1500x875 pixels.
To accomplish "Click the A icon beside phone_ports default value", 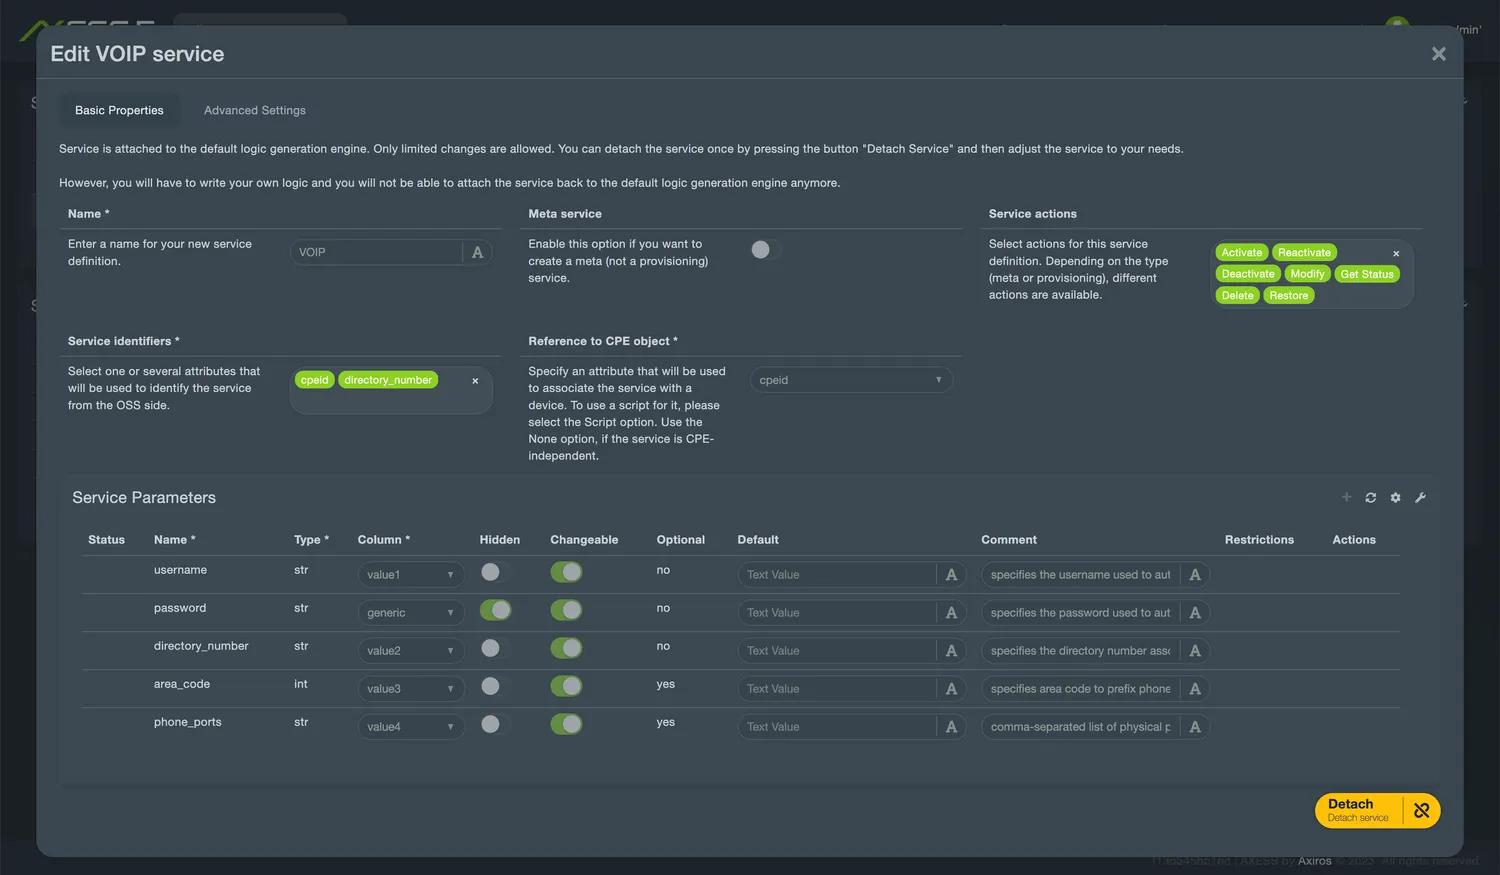I will click(951, 726).
